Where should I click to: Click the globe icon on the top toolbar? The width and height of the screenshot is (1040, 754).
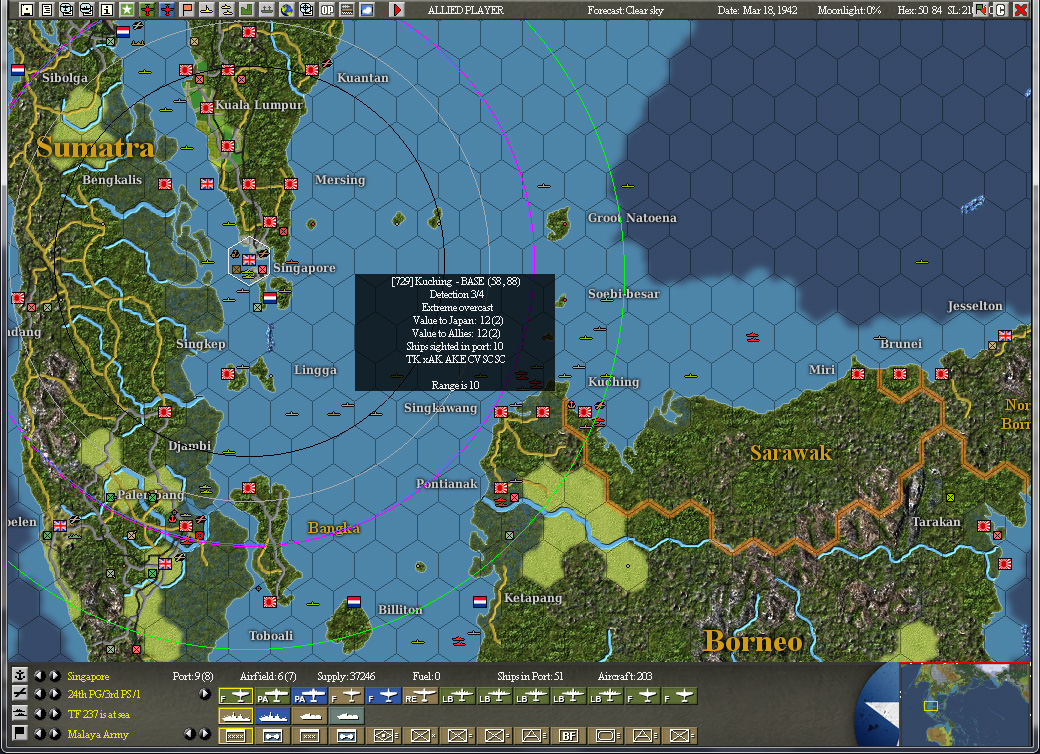point(287,9)
